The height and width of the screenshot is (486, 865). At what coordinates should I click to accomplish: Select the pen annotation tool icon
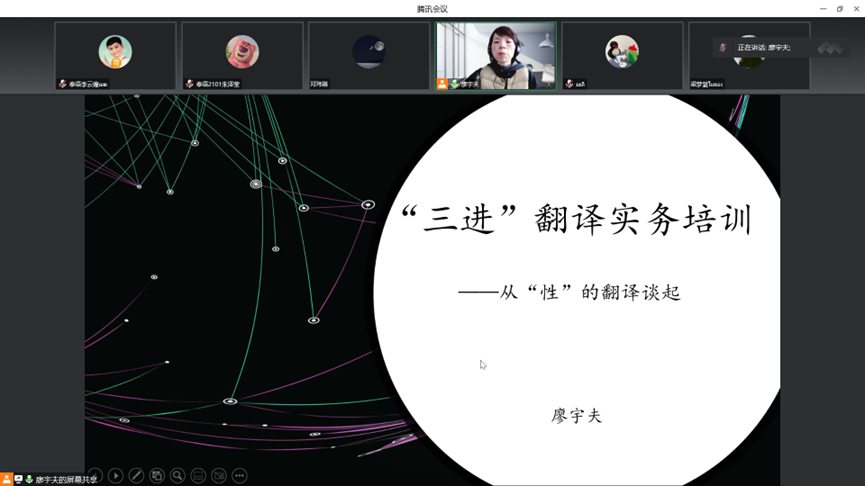pyautogui.click(x=136, y=476)
